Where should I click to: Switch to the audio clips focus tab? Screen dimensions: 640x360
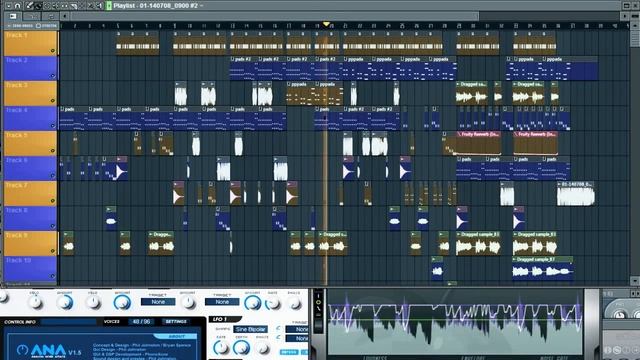click(x=13, y=16)
